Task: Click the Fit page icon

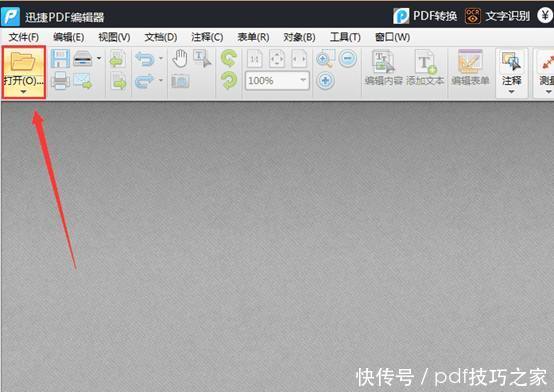Action: 277,59
